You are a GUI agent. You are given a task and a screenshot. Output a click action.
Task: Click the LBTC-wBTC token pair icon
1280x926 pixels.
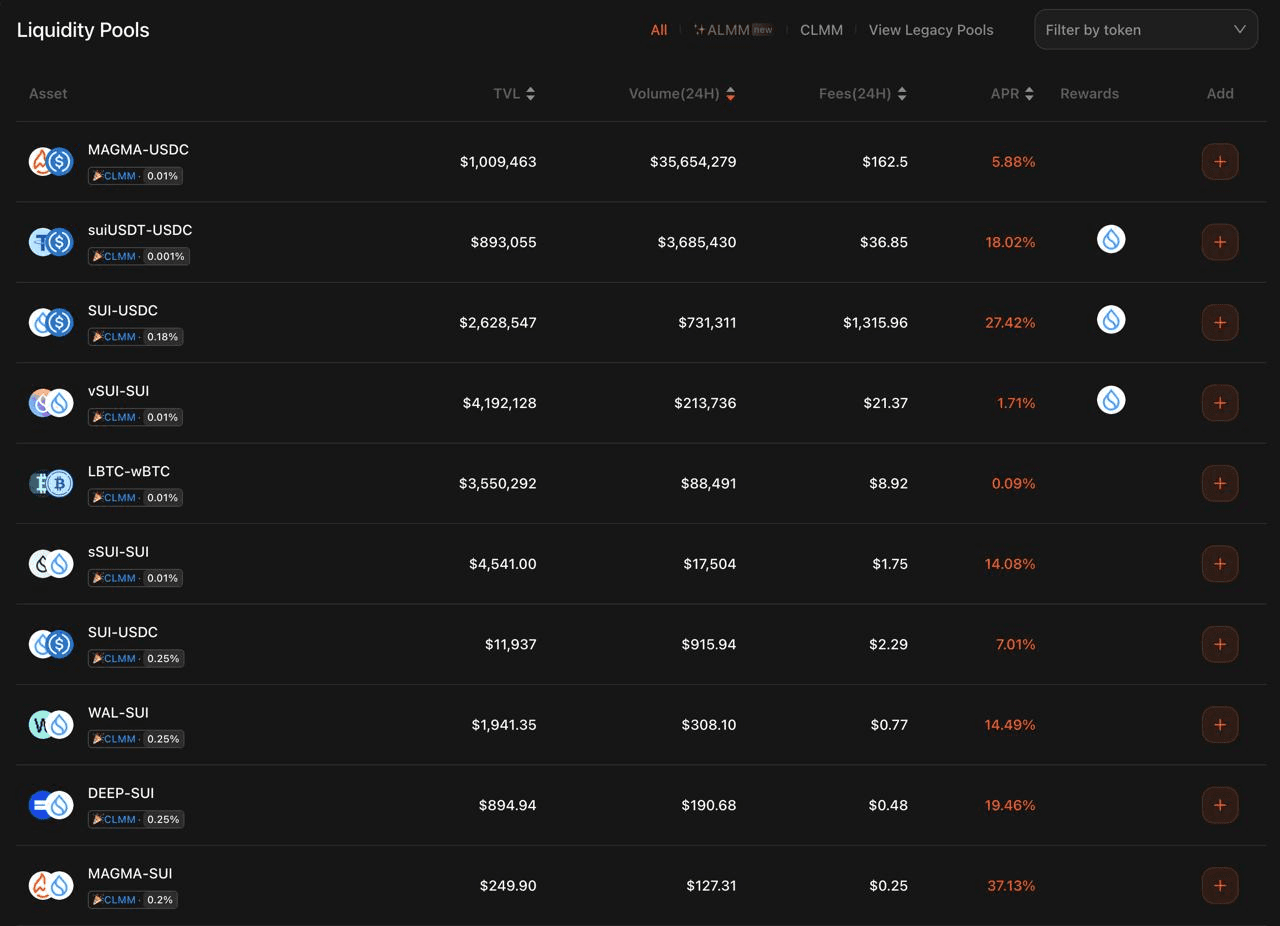pyautogui.click(x=51, y=484)
